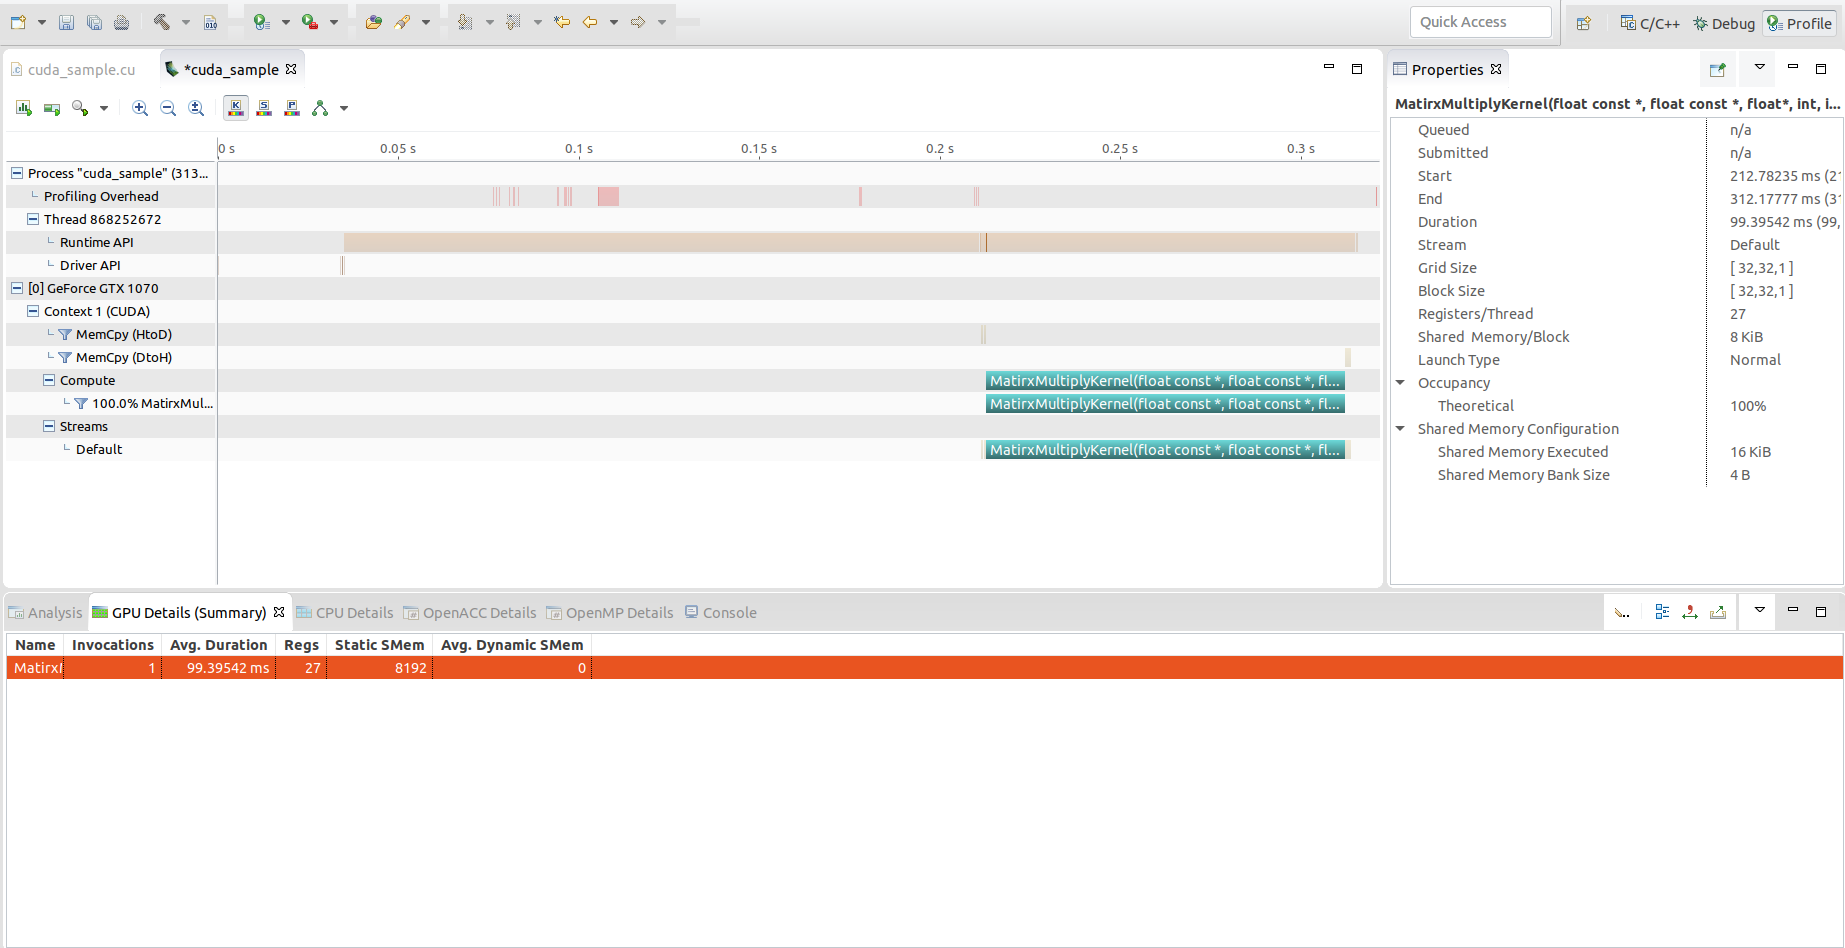Click the MemCpy (DtoH) filter icon
This screenshot has width=1845, height=948.
coord(65,357)
